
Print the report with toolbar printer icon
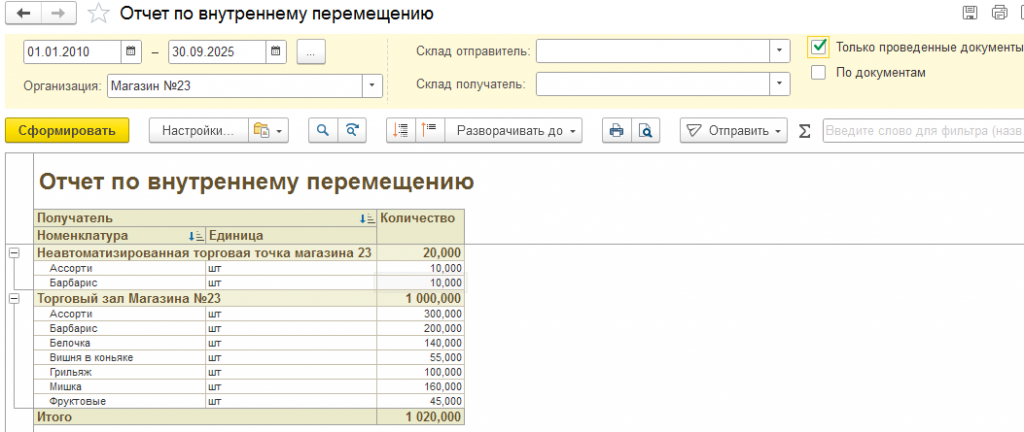[x=616, y=131]
